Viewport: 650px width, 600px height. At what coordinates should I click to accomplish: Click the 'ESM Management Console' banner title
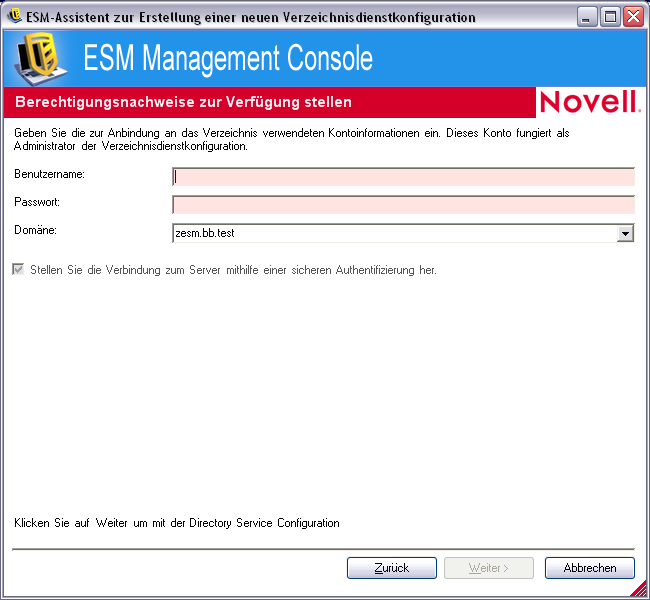228,58
